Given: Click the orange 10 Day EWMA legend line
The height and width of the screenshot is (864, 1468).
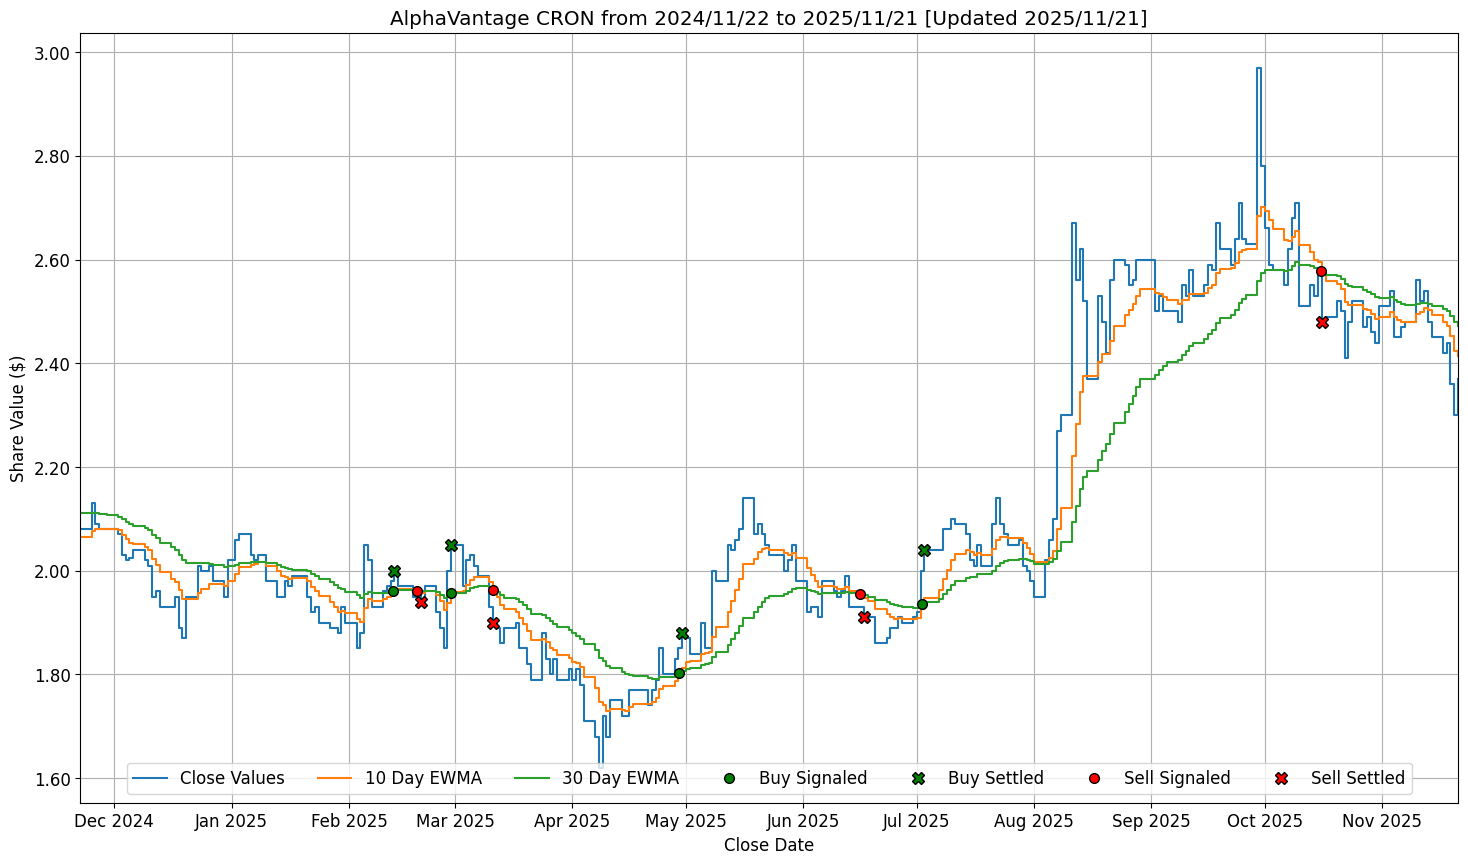Looking at the screenshot, I should tap(335, 778).
